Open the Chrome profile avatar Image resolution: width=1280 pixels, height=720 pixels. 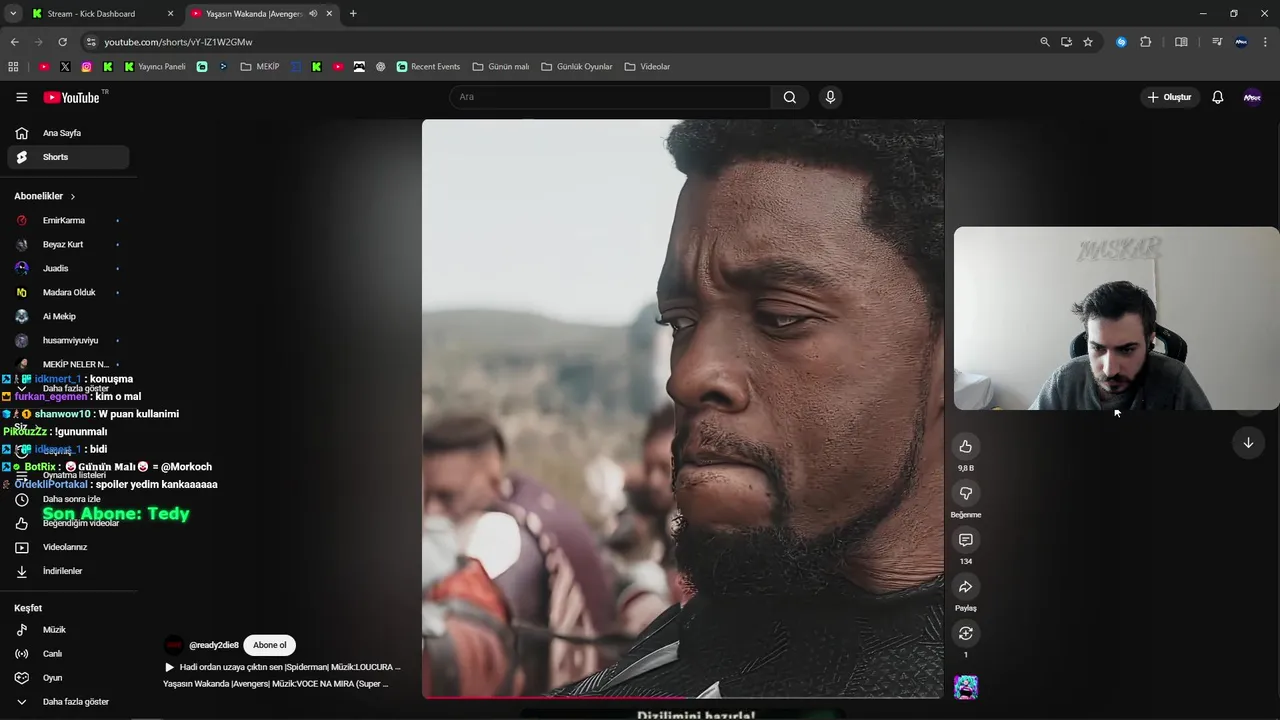click(1241, 42)
